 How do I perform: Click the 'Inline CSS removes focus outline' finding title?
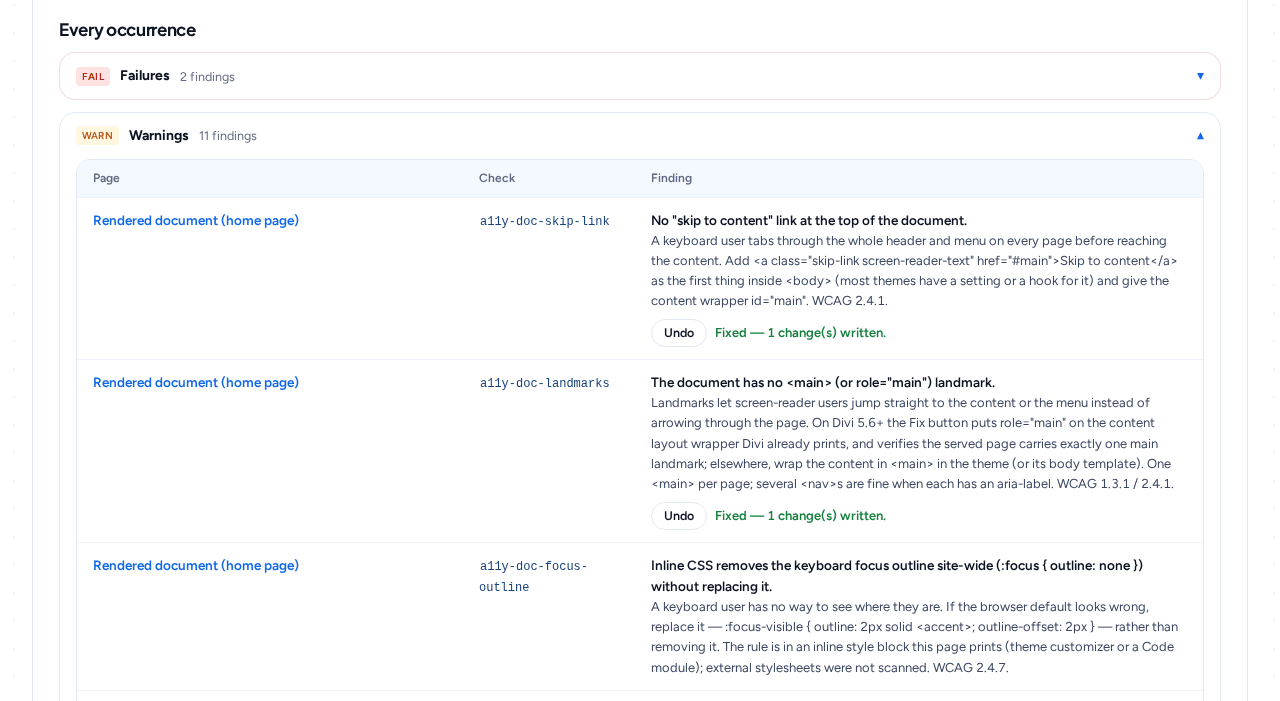tap(897, 576)
